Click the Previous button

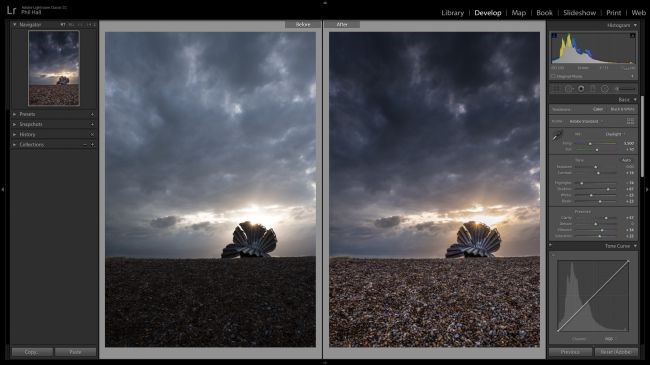570,352
